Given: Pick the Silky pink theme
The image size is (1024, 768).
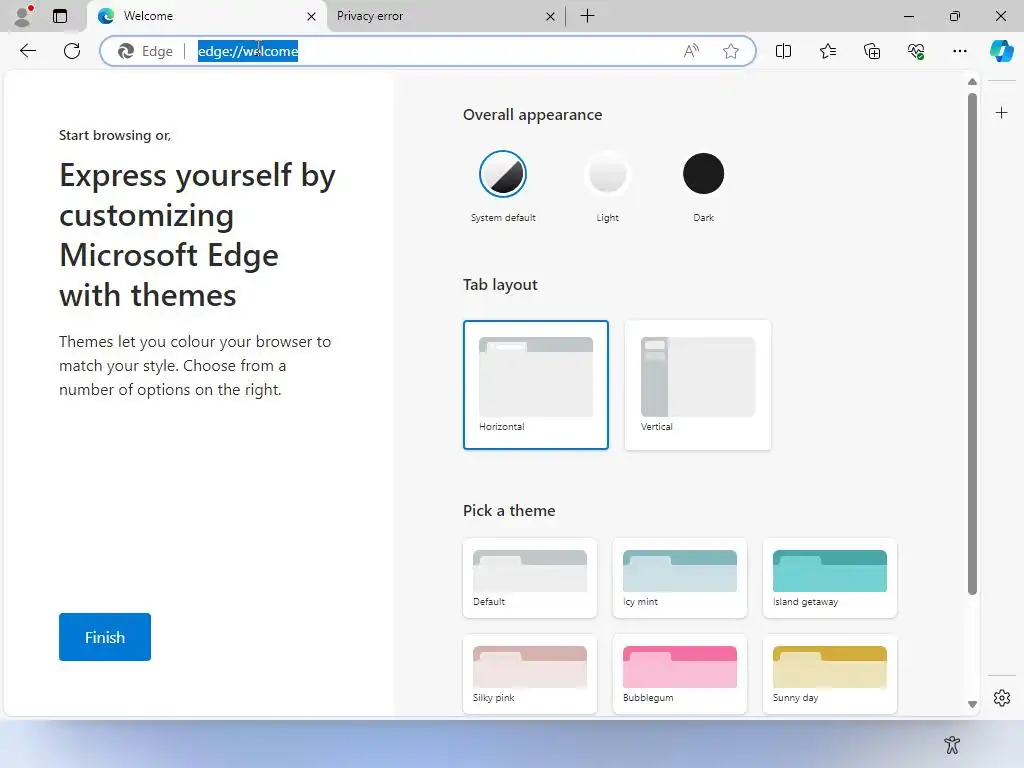Looking at the screenshot, I should 530,673.
